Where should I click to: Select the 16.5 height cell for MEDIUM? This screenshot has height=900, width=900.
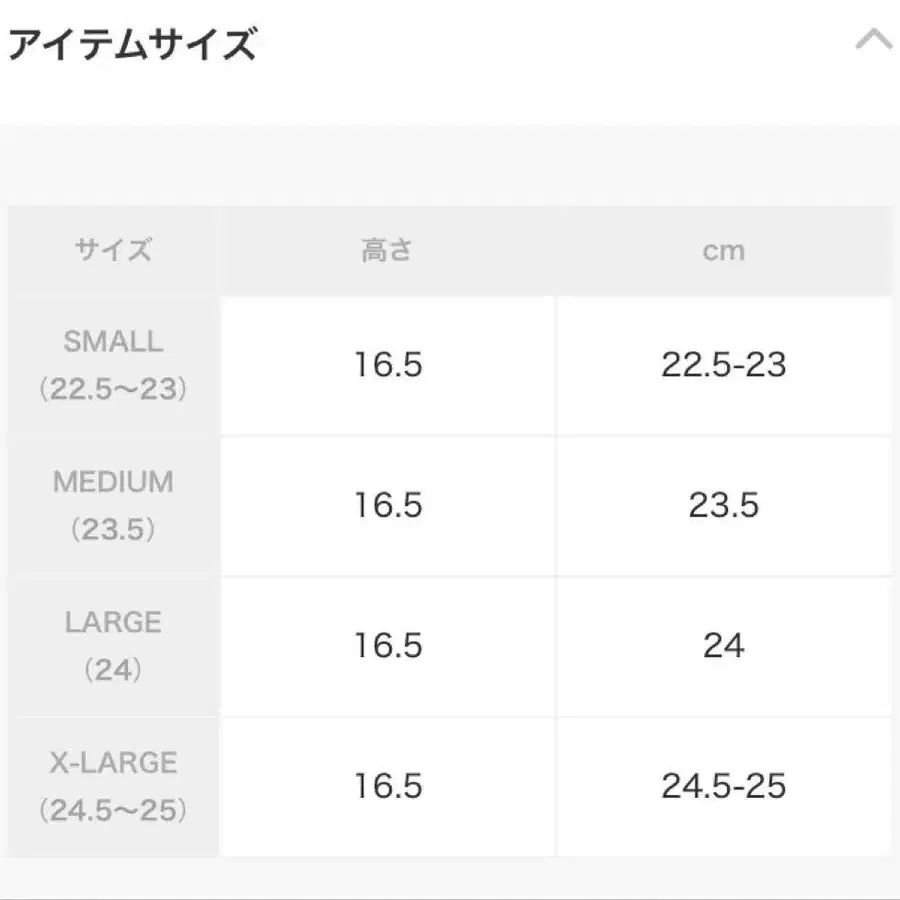tap(388, 505)
